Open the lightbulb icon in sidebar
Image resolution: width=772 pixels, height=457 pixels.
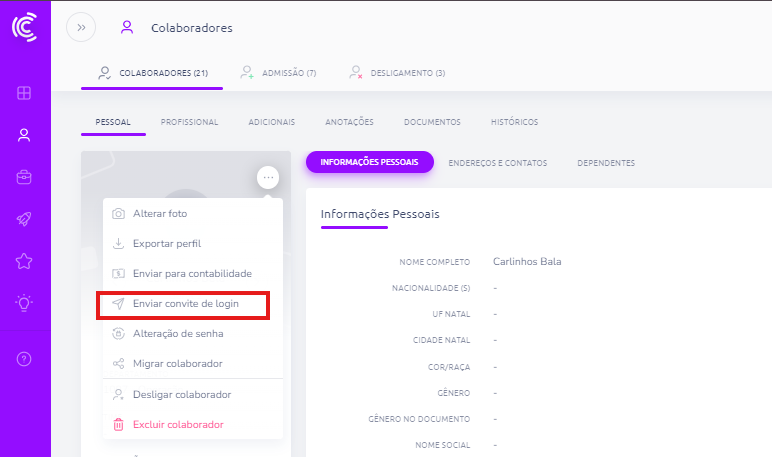tap(24, 303)
